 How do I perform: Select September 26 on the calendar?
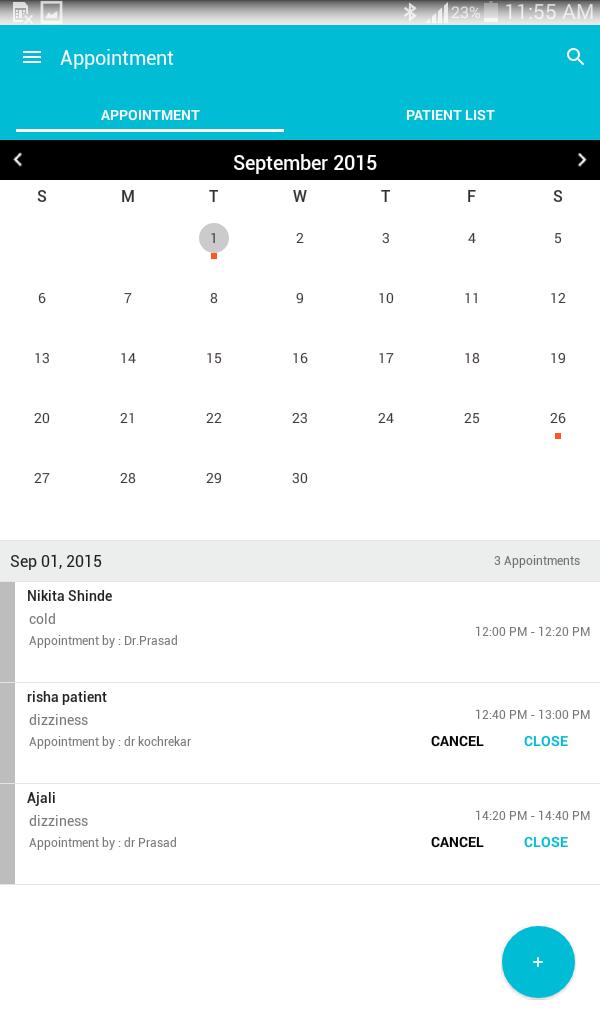pos(558,418)
